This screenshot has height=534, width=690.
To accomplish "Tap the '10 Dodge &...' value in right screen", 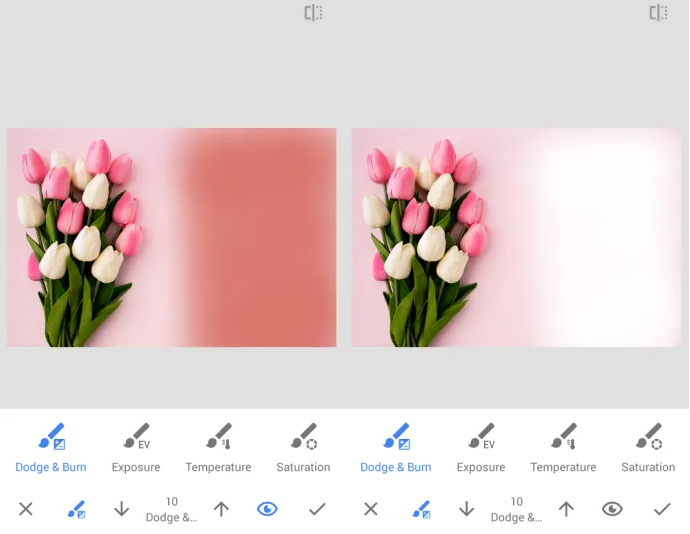I will click(516, 509).
